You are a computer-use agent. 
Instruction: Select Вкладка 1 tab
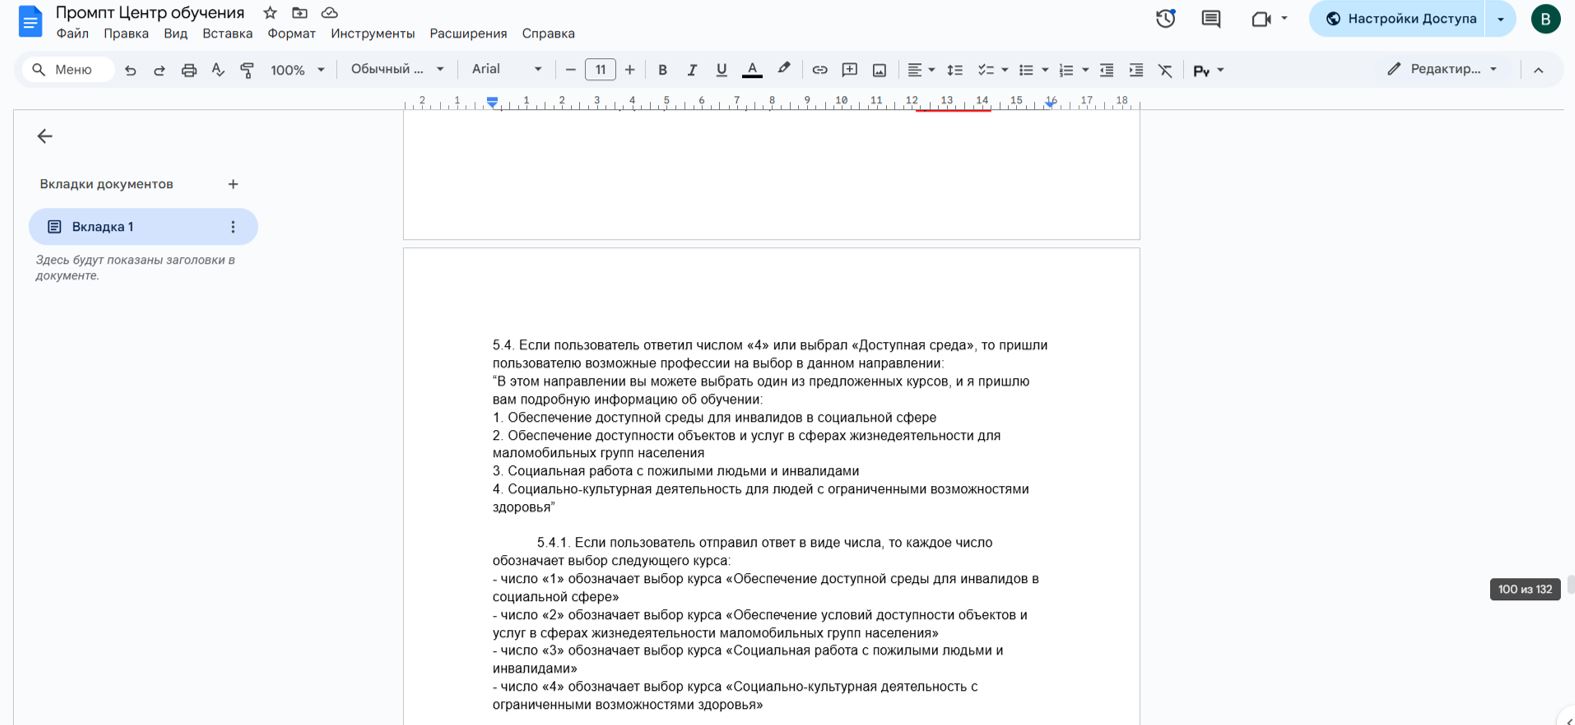point(143,227)
